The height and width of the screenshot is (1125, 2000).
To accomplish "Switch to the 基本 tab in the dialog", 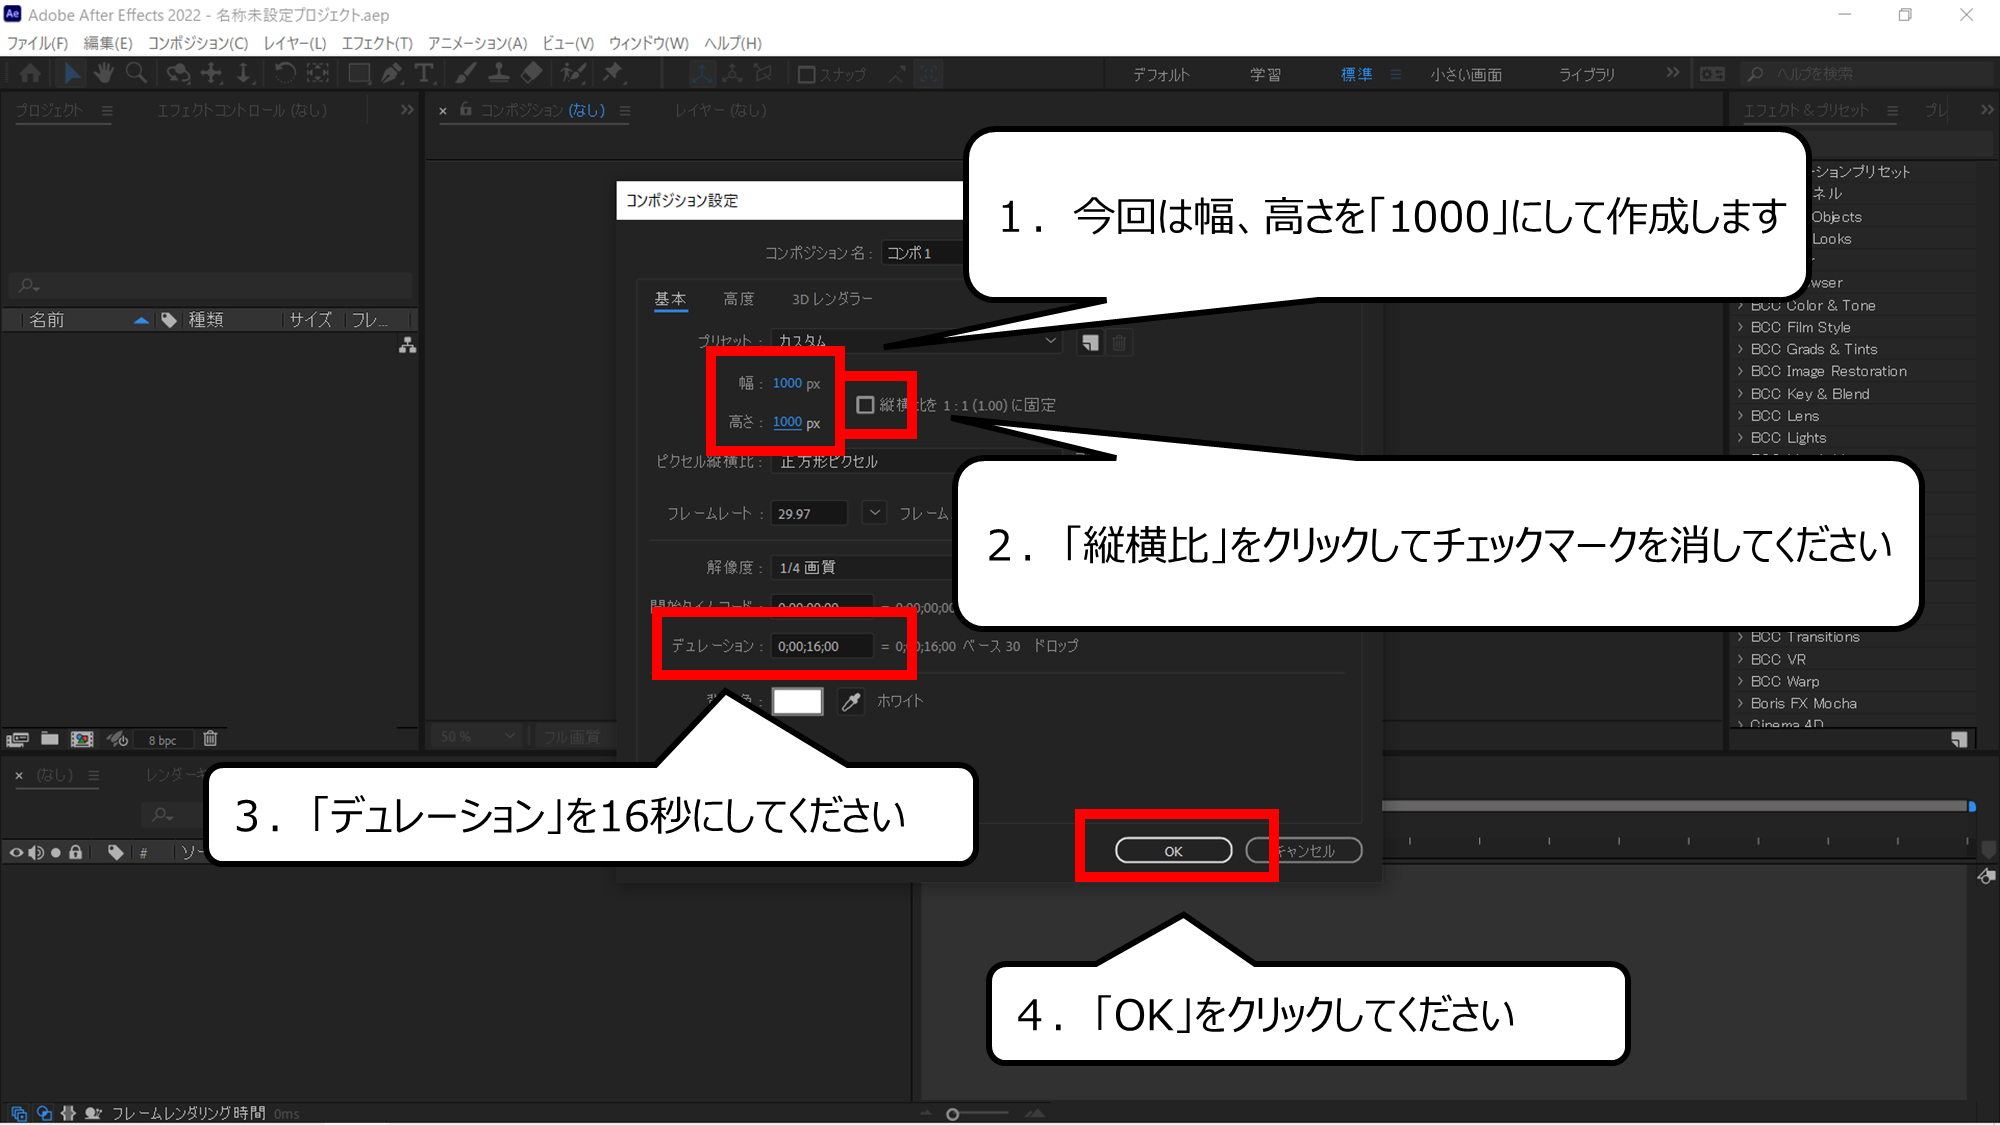I will tap(670, 299).
